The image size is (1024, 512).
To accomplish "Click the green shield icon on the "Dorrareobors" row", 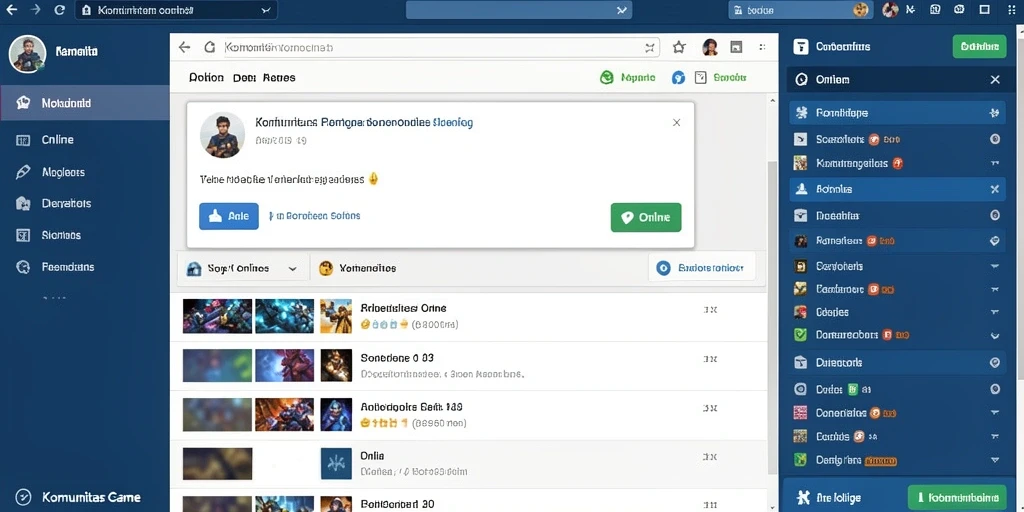I will point(800,335).
